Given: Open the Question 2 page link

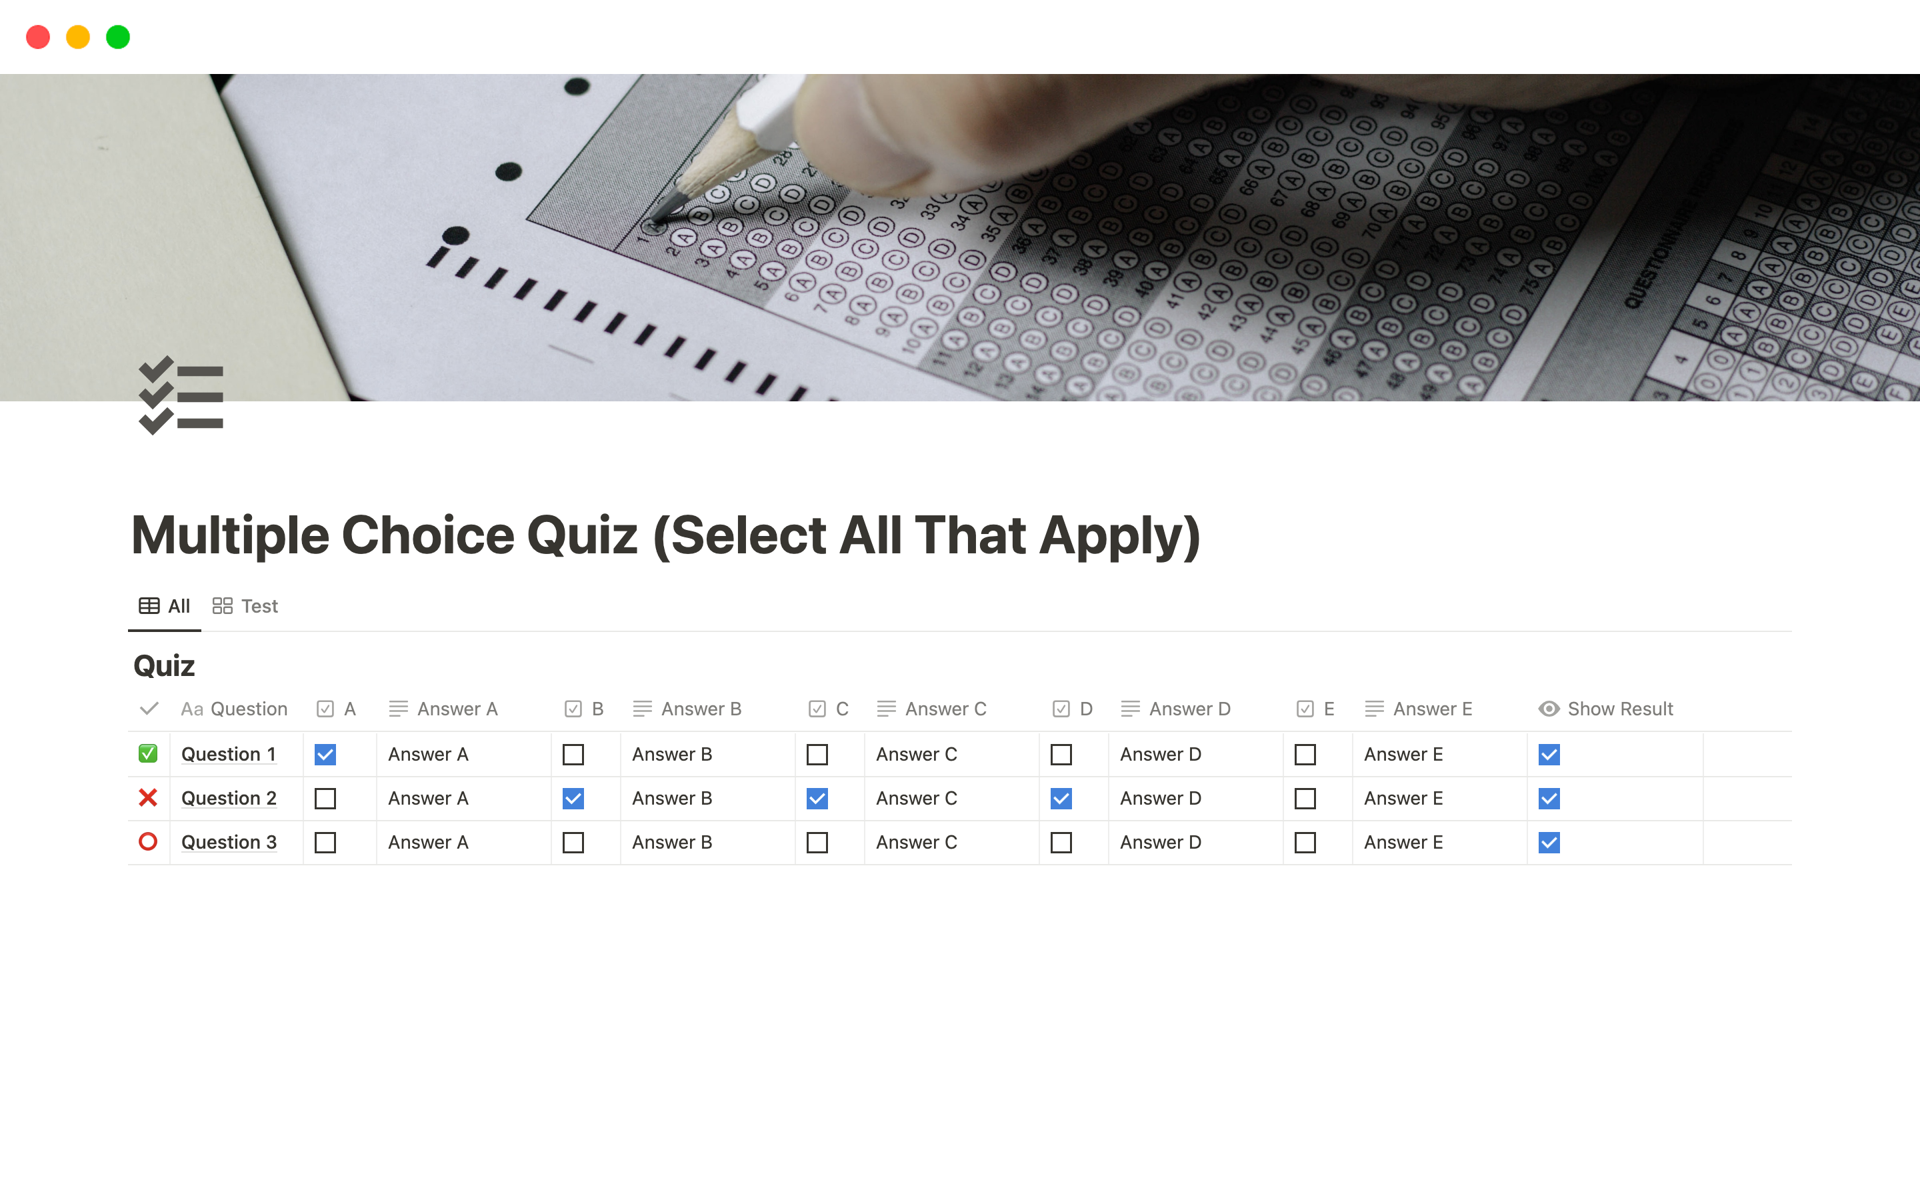Looking at the screenshot, I should 229,798.
